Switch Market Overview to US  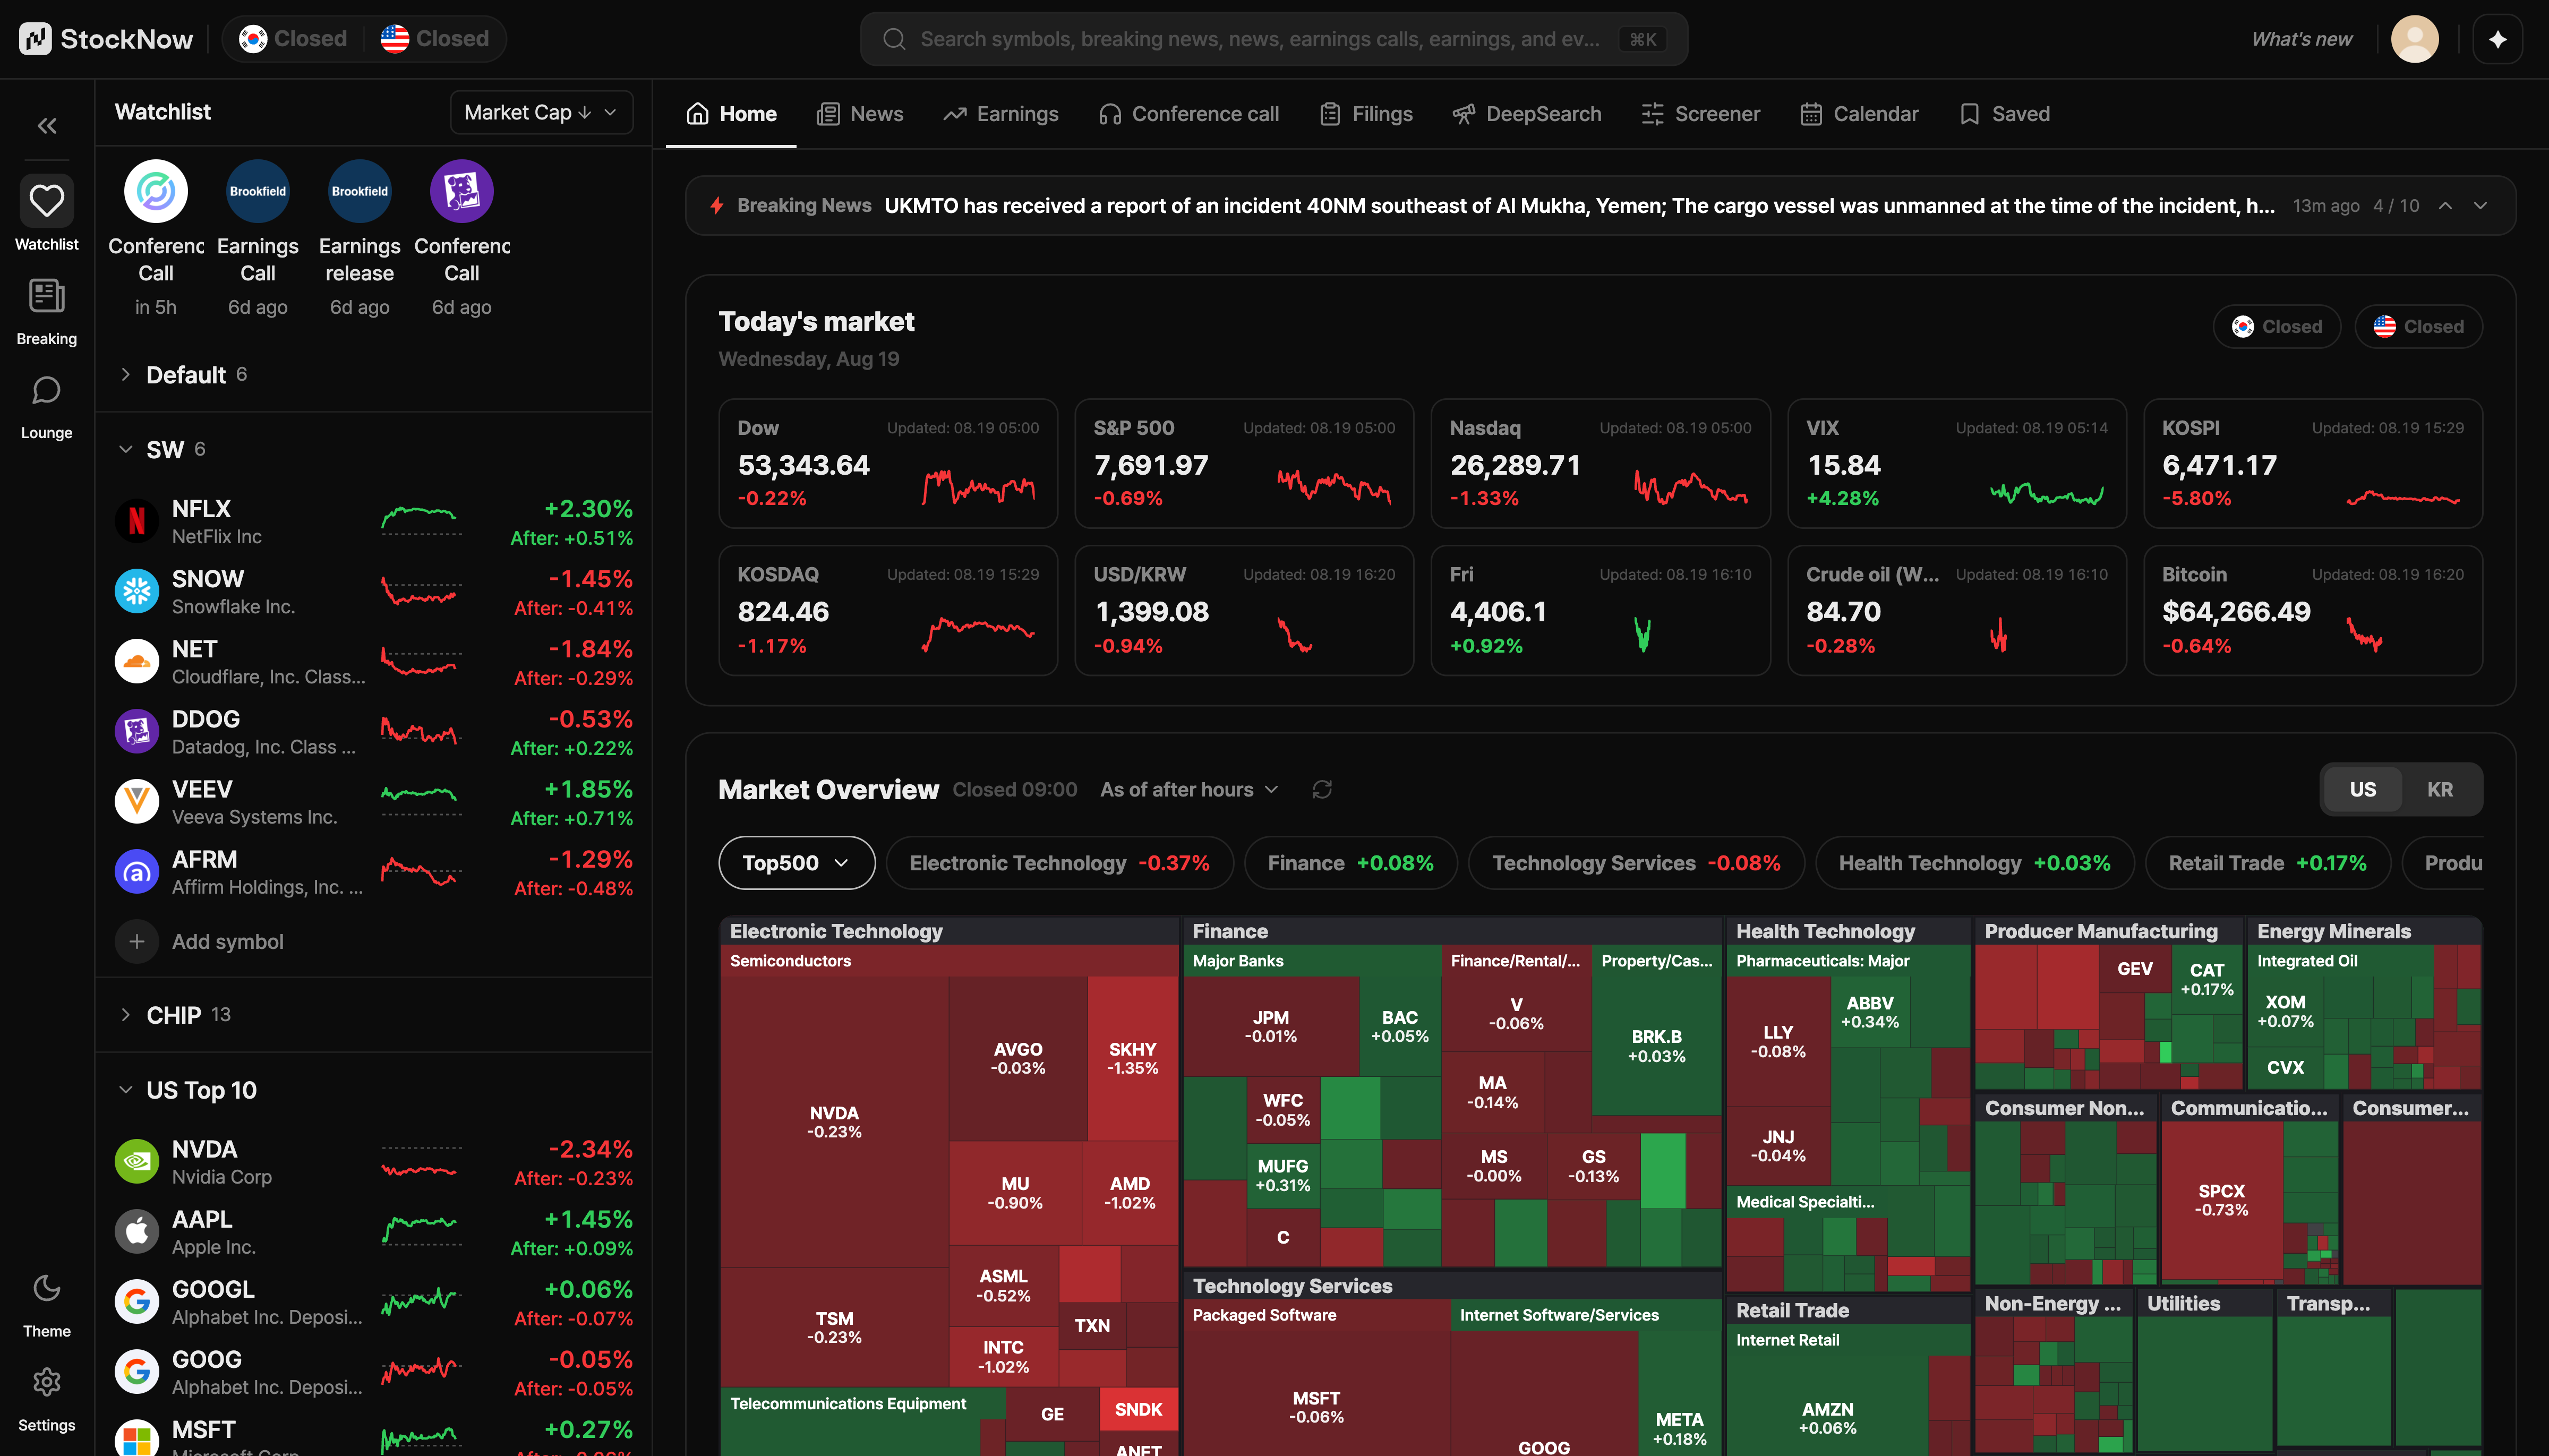[x=2362, y=790]
